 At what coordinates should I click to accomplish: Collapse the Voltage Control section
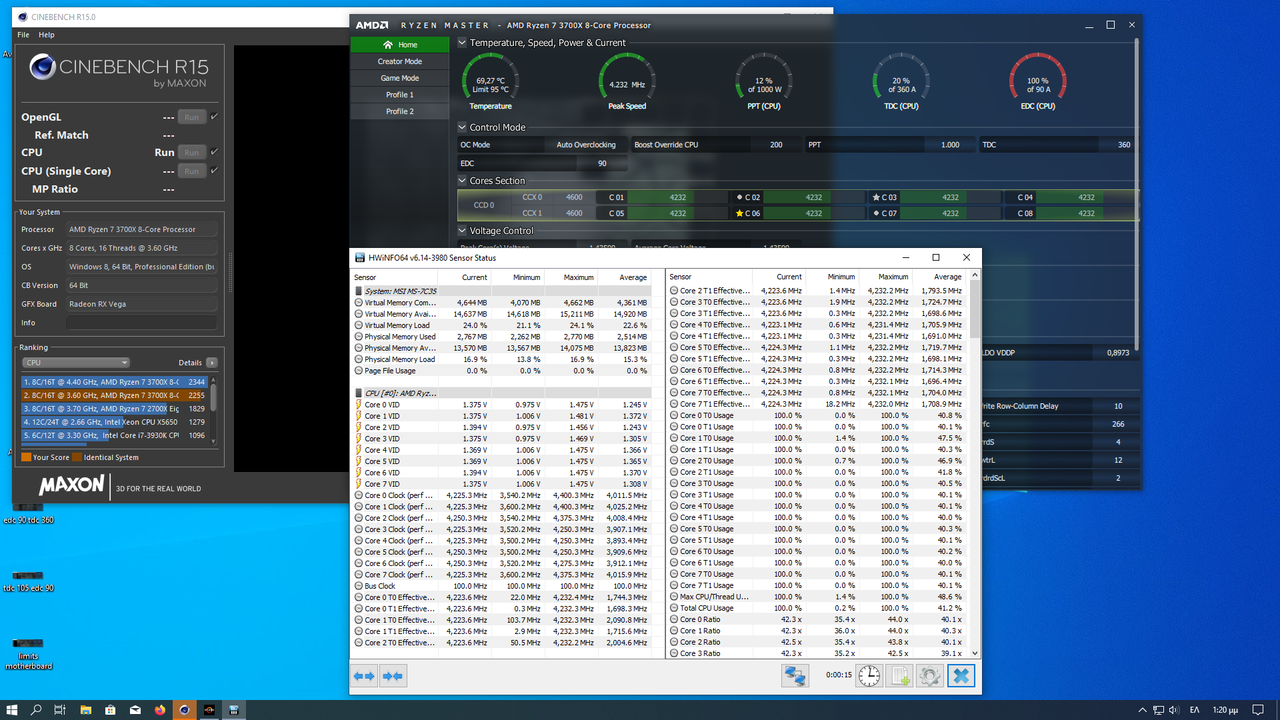click(x=462, y=231)
